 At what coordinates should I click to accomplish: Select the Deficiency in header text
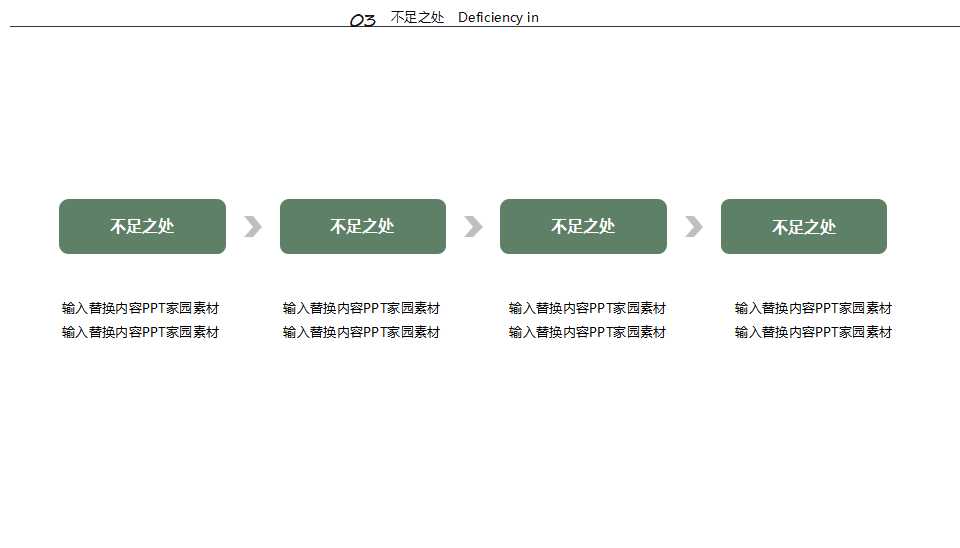[x=498, y=17]
